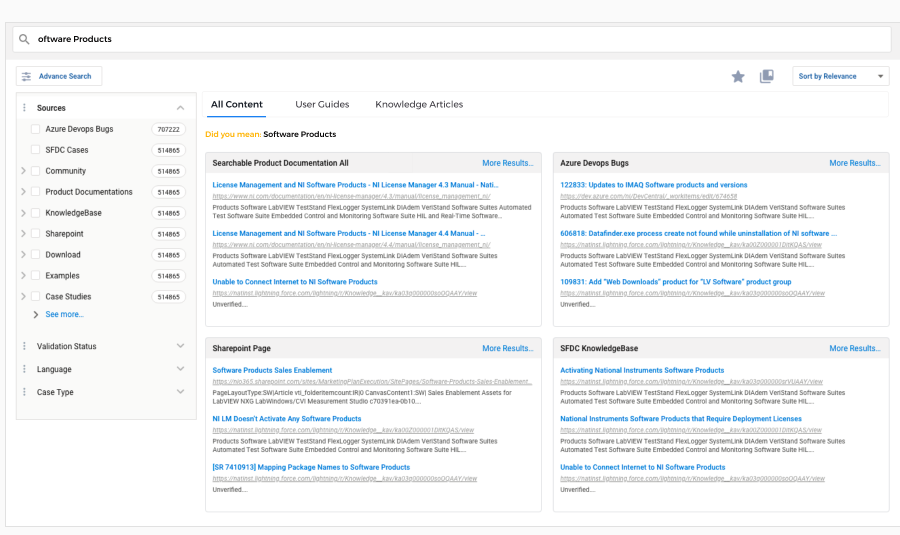The height and width of the screenshot is (535, 900).
Task: Open the saved collections icon beside the star
Action: click(767, 76)
